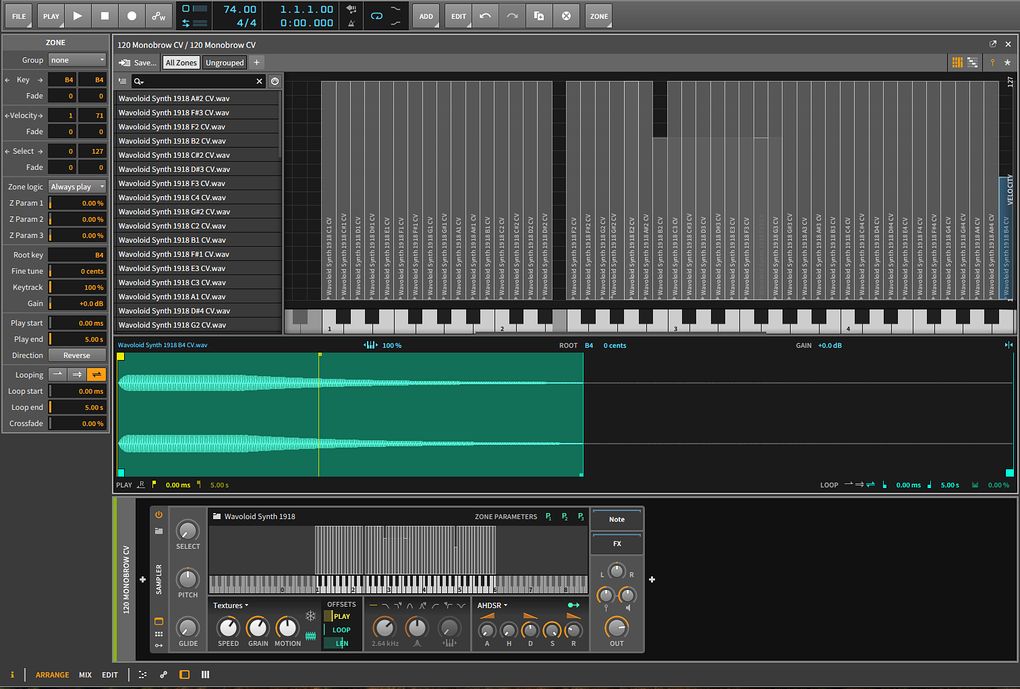The width and height of the screenshot is (1020, 689).
Task: Click the star favorite icon in sampler header
Action: [1008, 62]
